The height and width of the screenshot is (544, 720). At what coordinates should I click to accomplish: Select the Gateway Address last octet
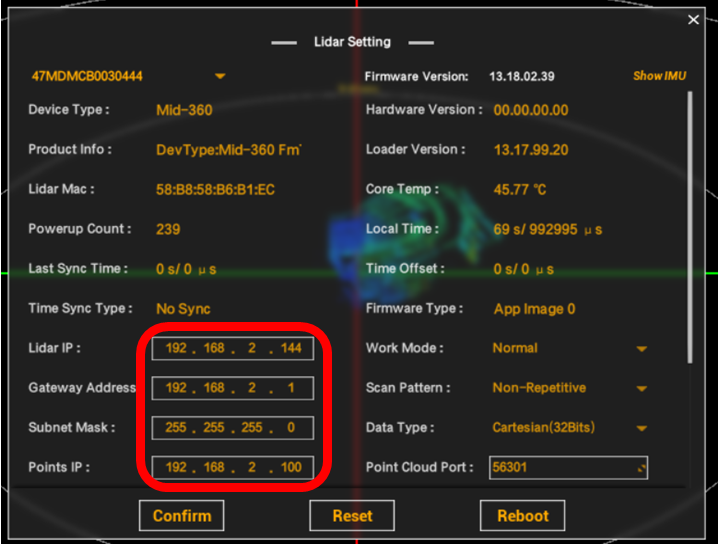coord(291,388)
